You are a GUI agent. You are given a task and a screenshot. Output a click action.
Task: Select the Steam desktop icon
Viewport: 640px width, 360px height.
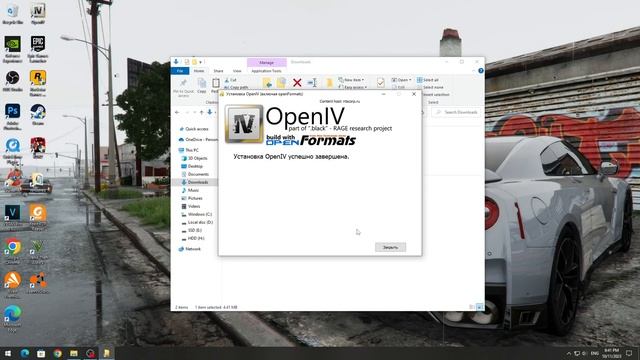pyautogui.click(x=38, y=114)
